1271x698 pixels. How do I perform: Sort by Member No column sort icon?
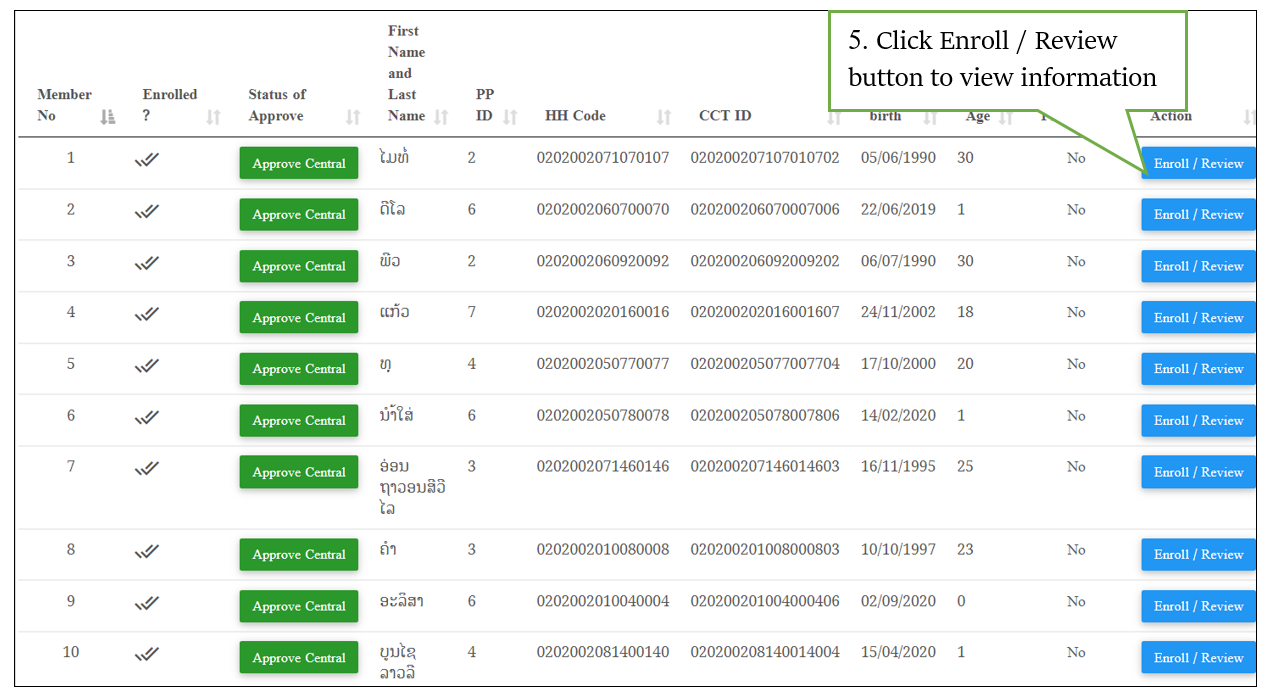108,117
